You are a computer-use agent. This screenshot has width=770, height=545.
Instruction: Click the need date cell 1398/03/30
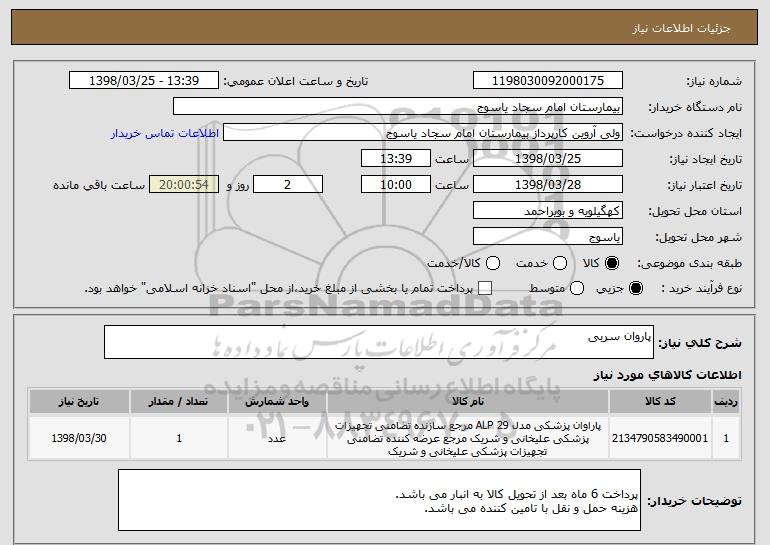tap(79, 438)
